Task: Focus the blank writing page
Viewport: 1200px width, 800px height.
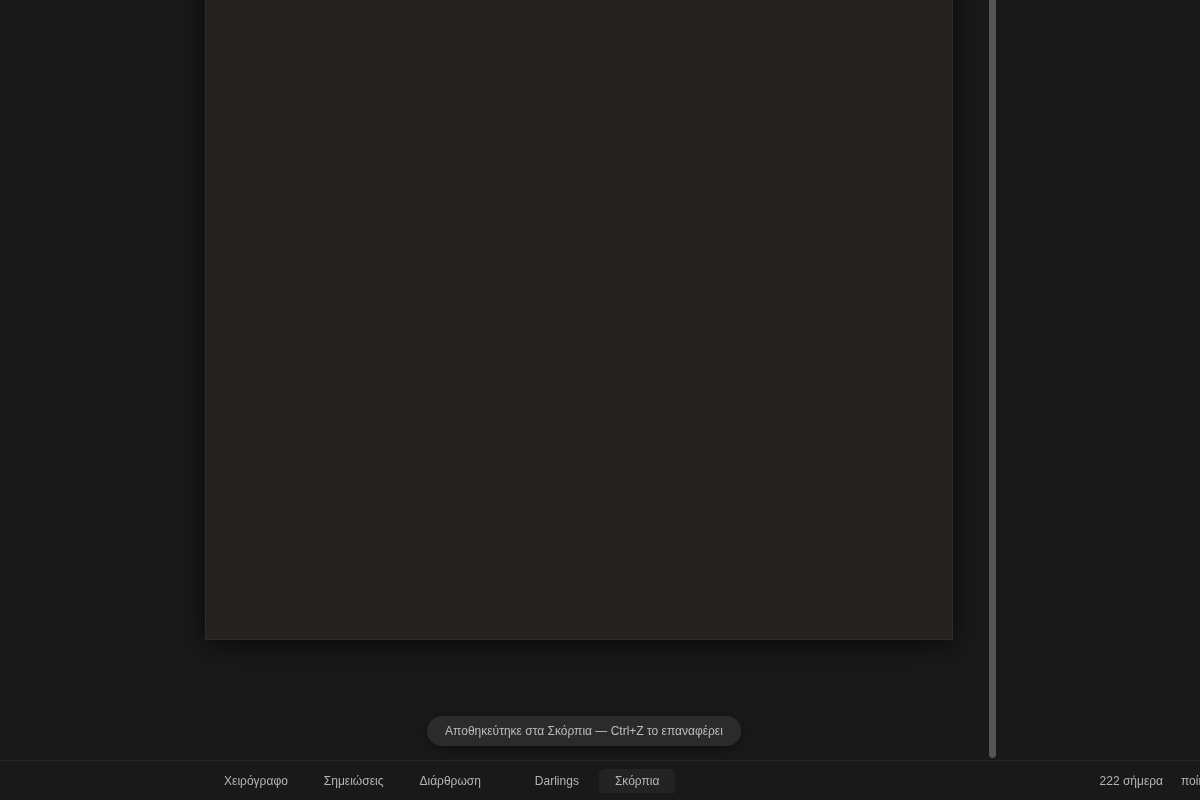Action: click(x=579, y=320)
